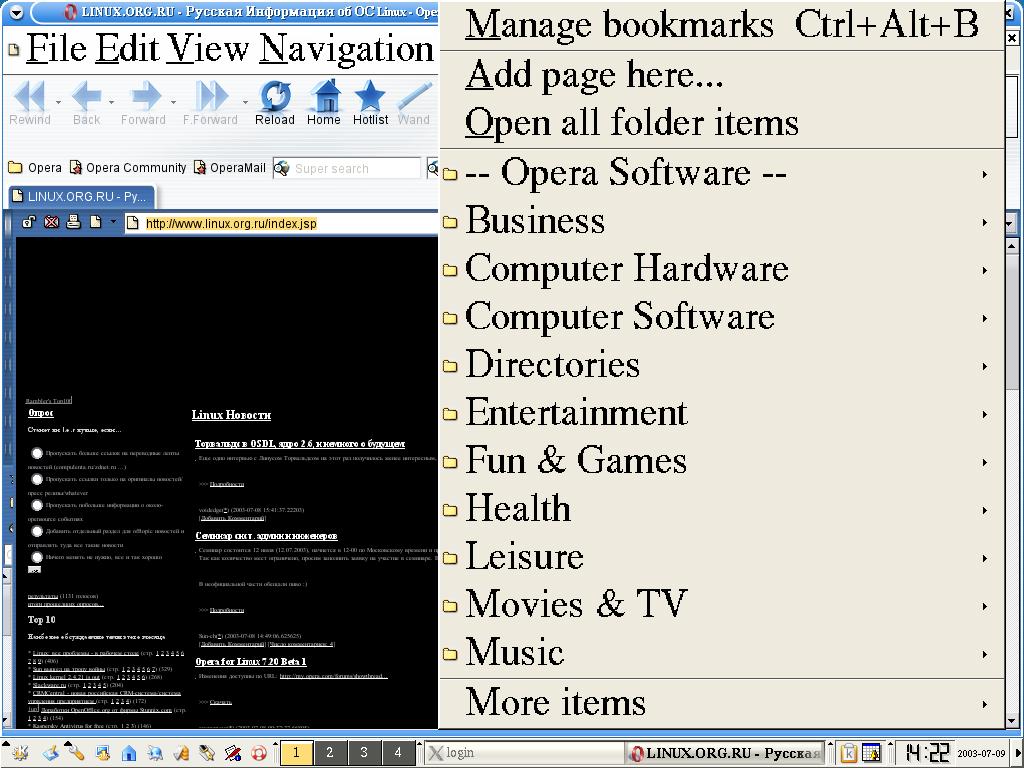Expand the Business bookmarks folder
Screen dimensions: 1024x768
[x=722, y=221]
